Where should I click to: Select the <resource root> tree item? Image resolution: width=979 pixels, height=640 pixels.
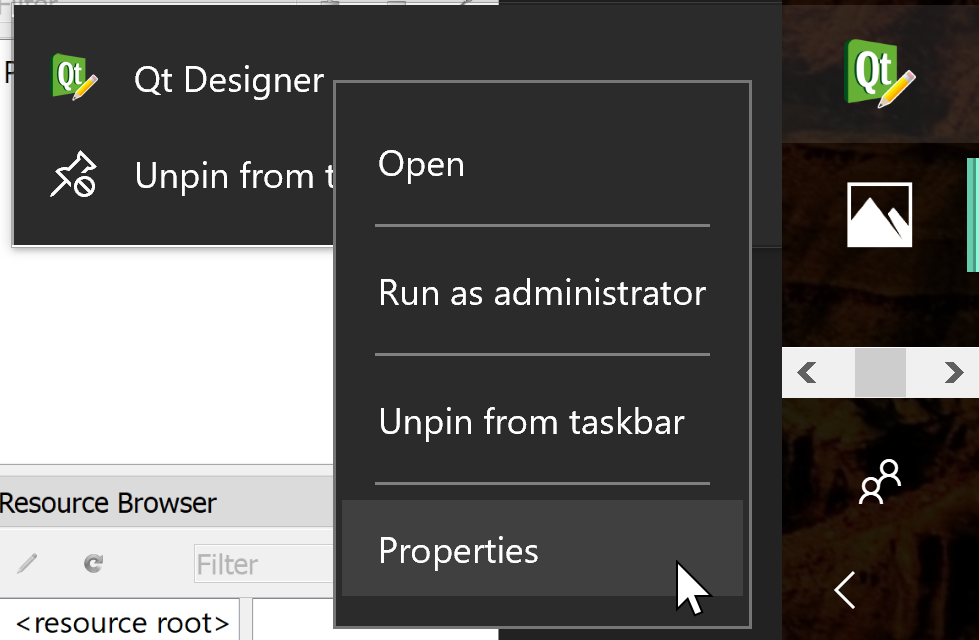[x=122, y=623]
